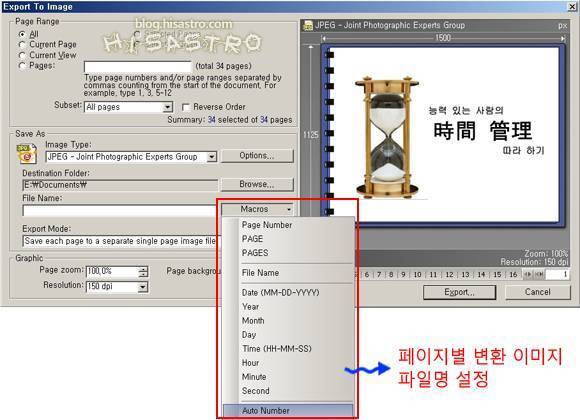Click the previous/next page arrows icon in the preview
The width and height of the screenshot is (580, 420).
point(528,275)
